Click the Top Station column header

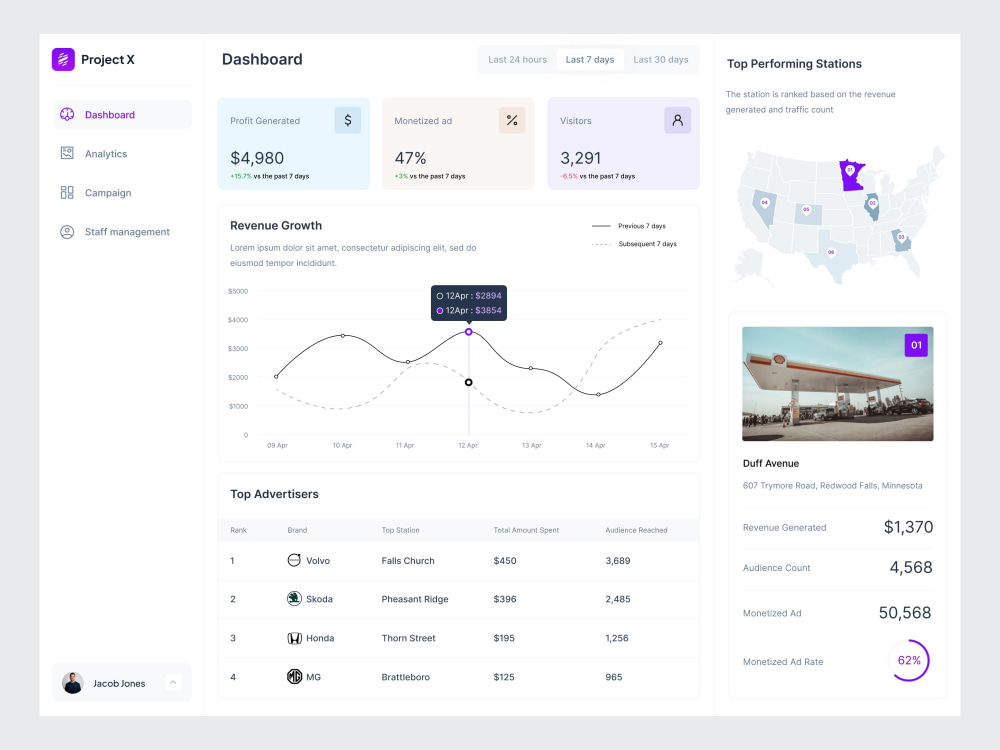[x=401, y=530]
